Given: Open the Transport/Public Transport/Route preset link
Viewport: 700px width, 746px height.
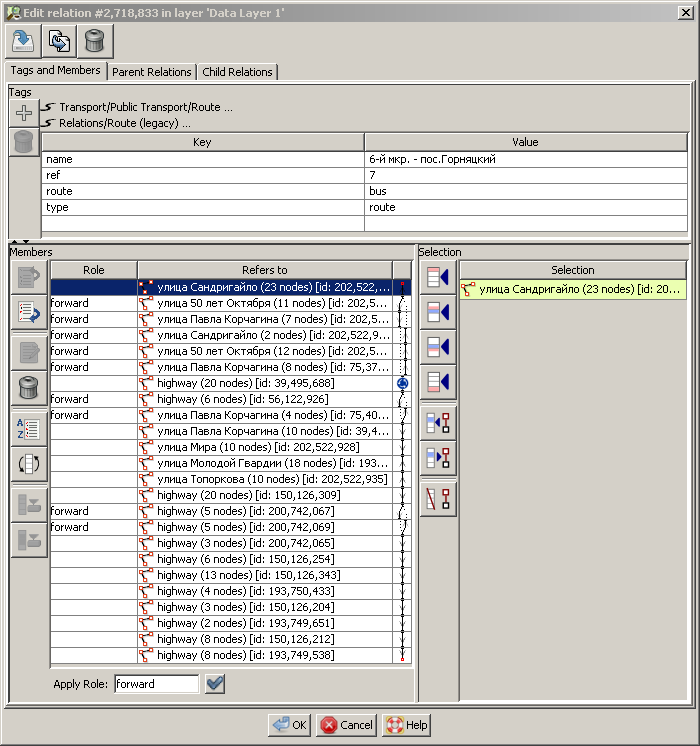Looking at the screenshot, I should tap(145, 107).
